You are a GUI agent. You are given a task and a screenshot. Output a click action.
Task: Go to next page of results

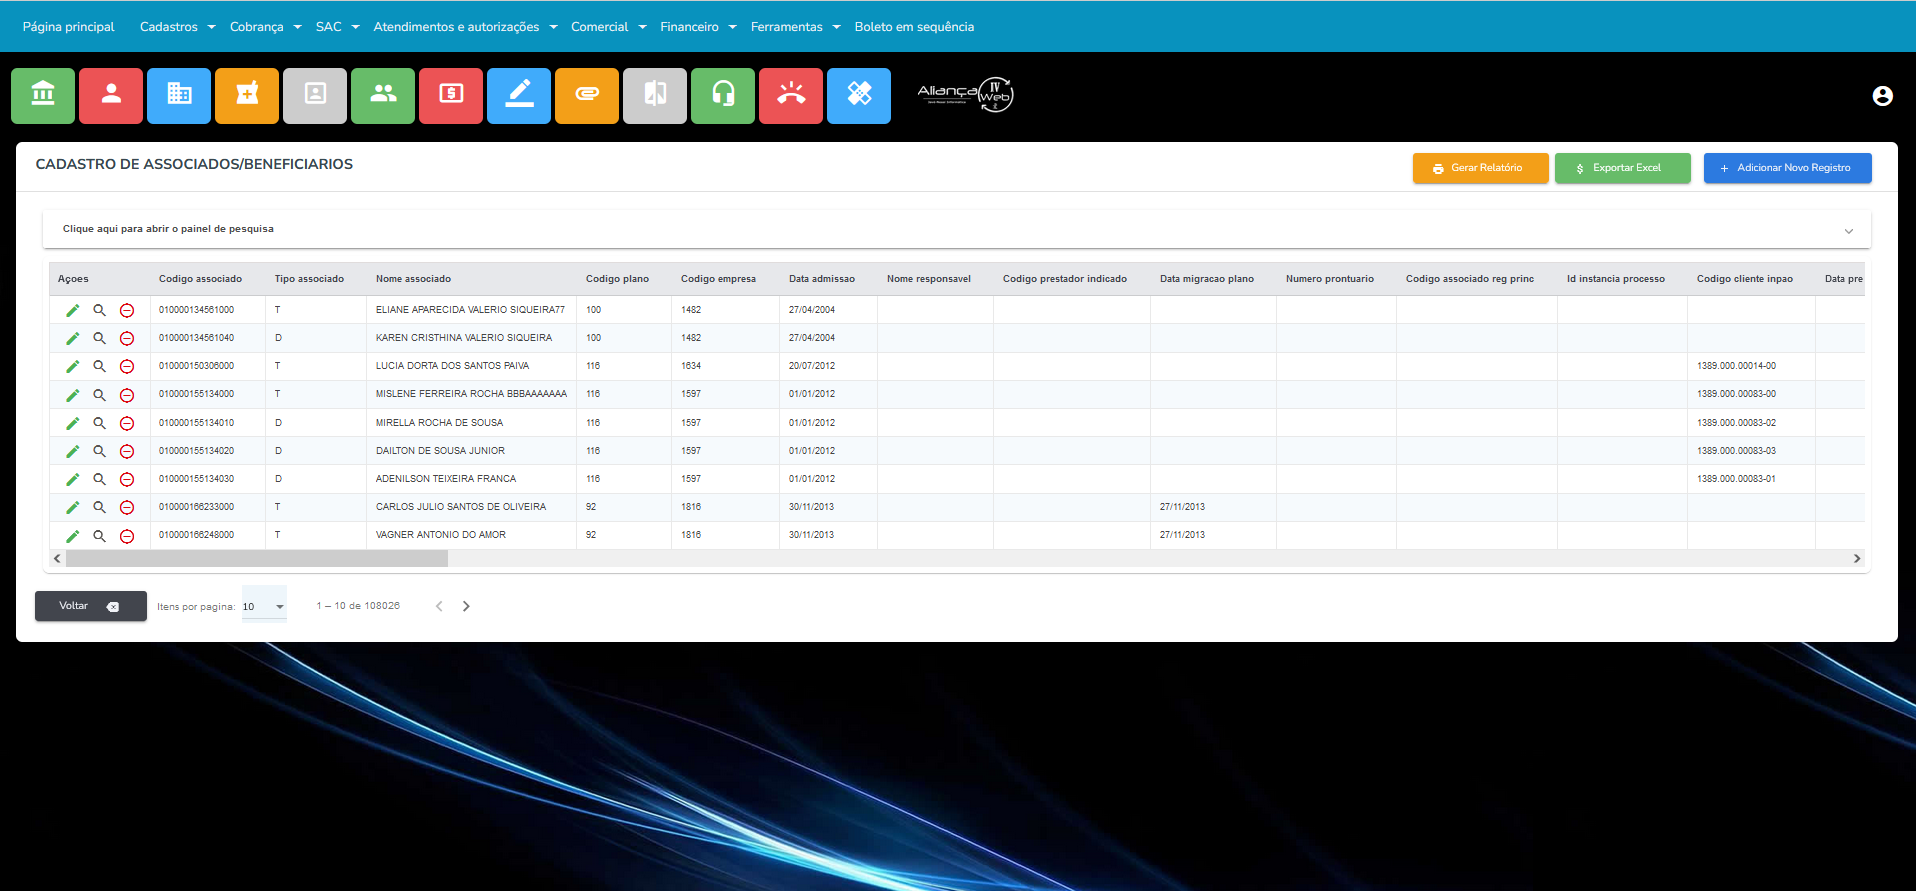466,606
